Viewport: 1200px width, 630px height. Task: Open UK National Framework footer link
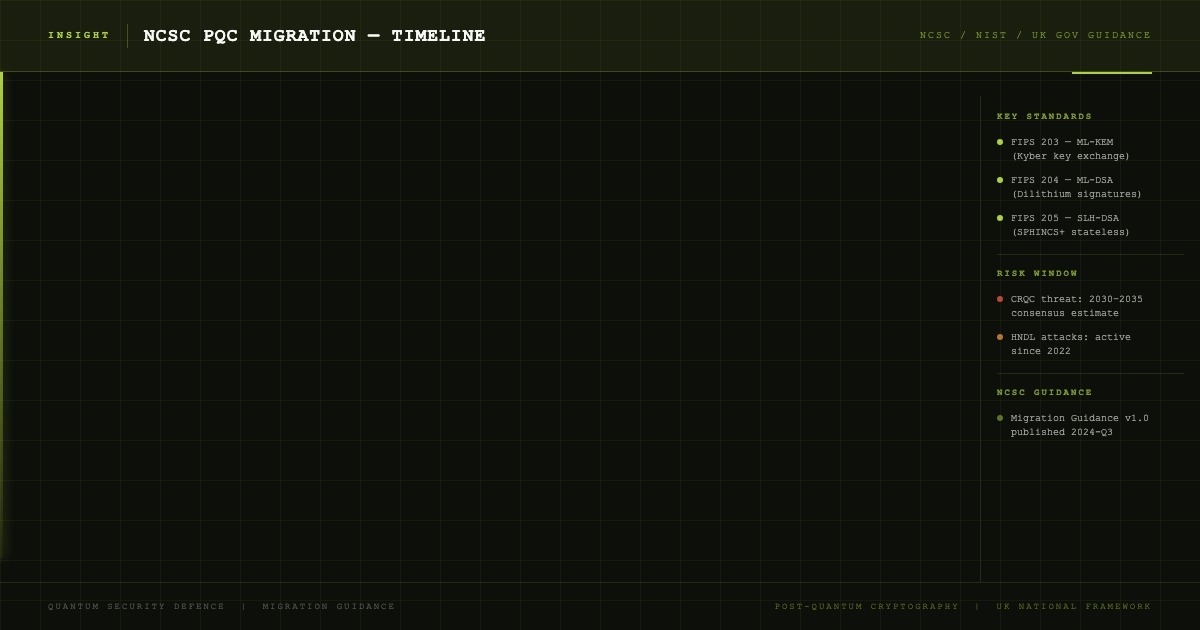1074,606
